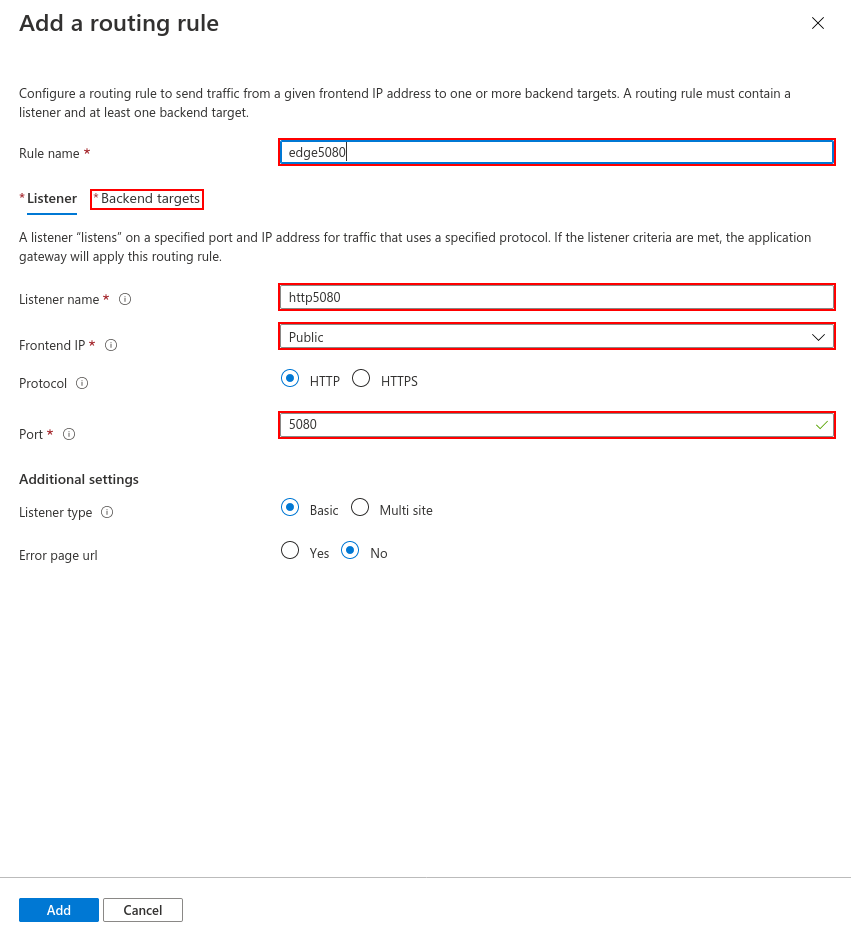Switch to the Backend targets tab
Viewport: 851px width, 935px height.
click(x=147, y=199)
